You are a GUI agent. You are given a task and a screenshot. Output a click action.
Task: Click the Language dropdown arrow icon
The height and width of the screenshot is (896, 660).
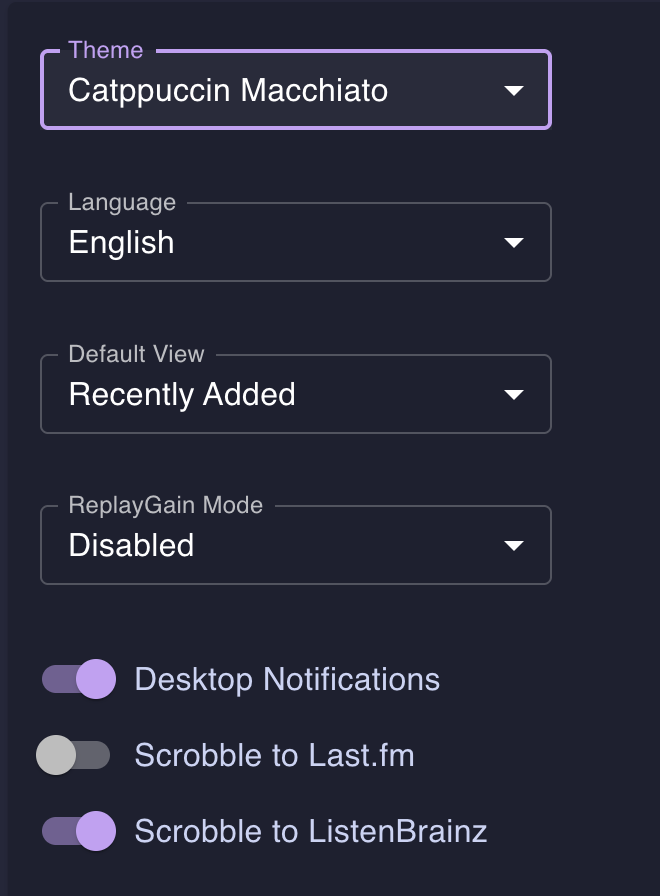pos(514,243)
